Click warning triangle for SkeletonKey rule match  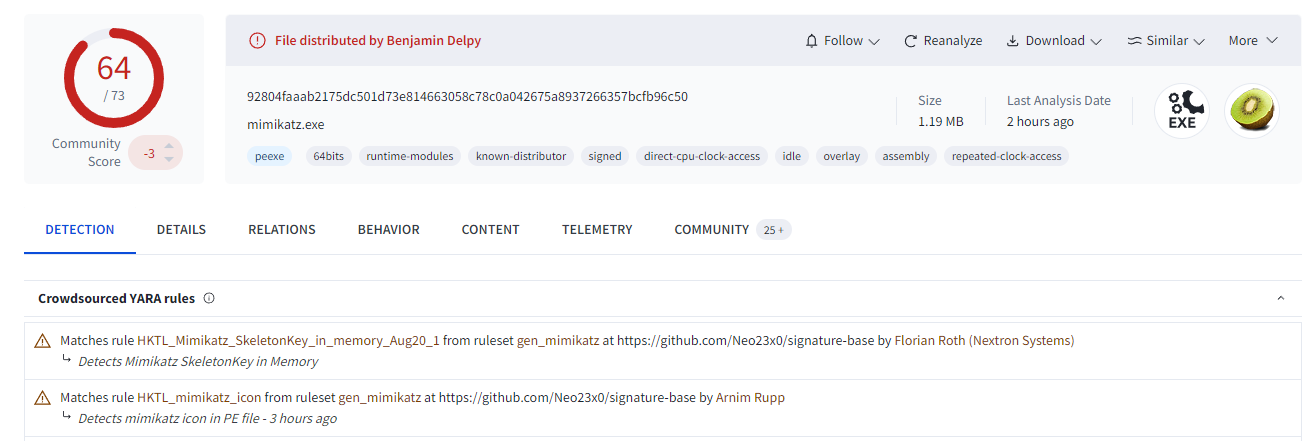[x=43, y=341]
